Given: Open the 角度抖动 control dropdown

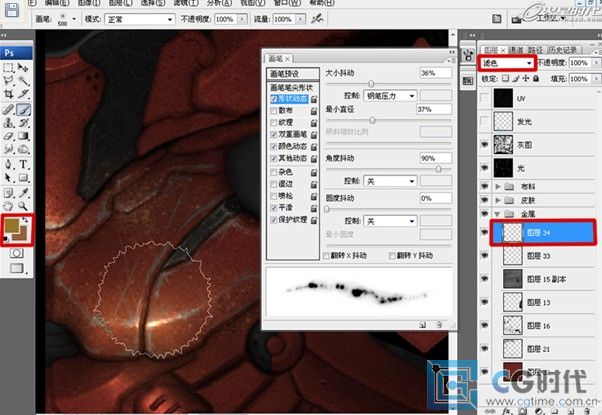Looking at the screenshot, I should pyautogui.click(x=390, y=181).
